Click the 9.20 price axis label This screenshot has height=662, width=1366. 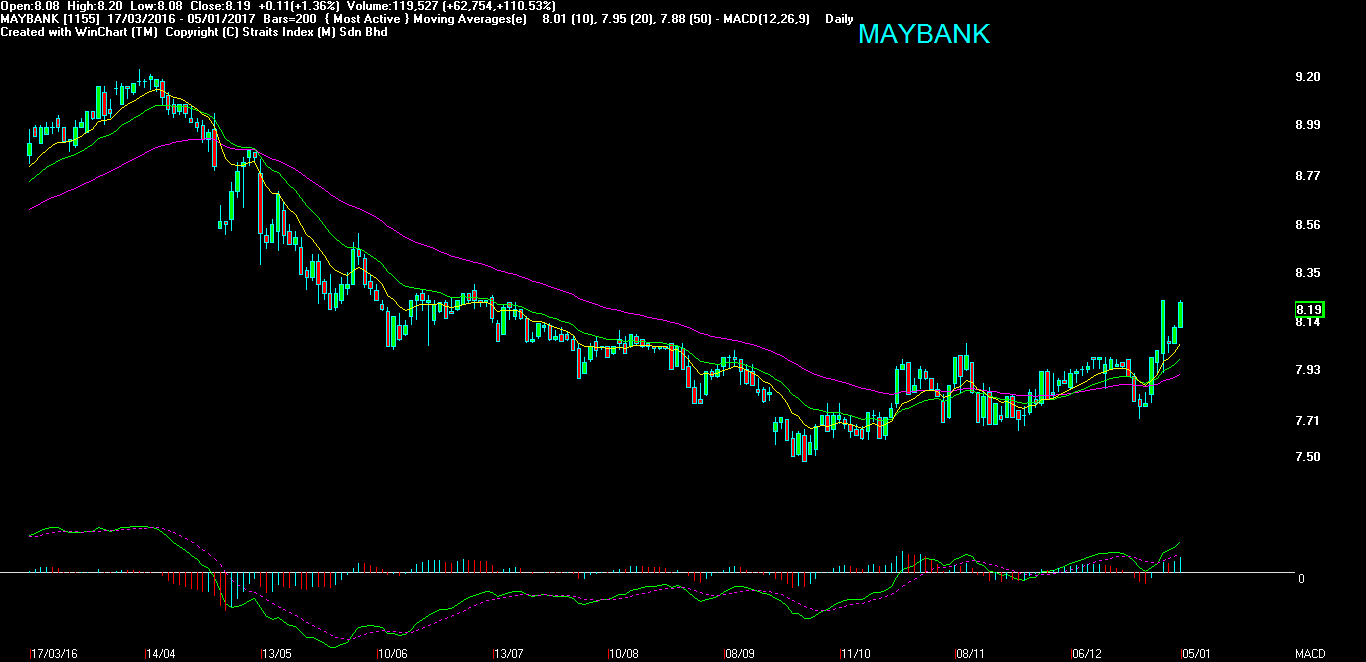coord(1308,77)
